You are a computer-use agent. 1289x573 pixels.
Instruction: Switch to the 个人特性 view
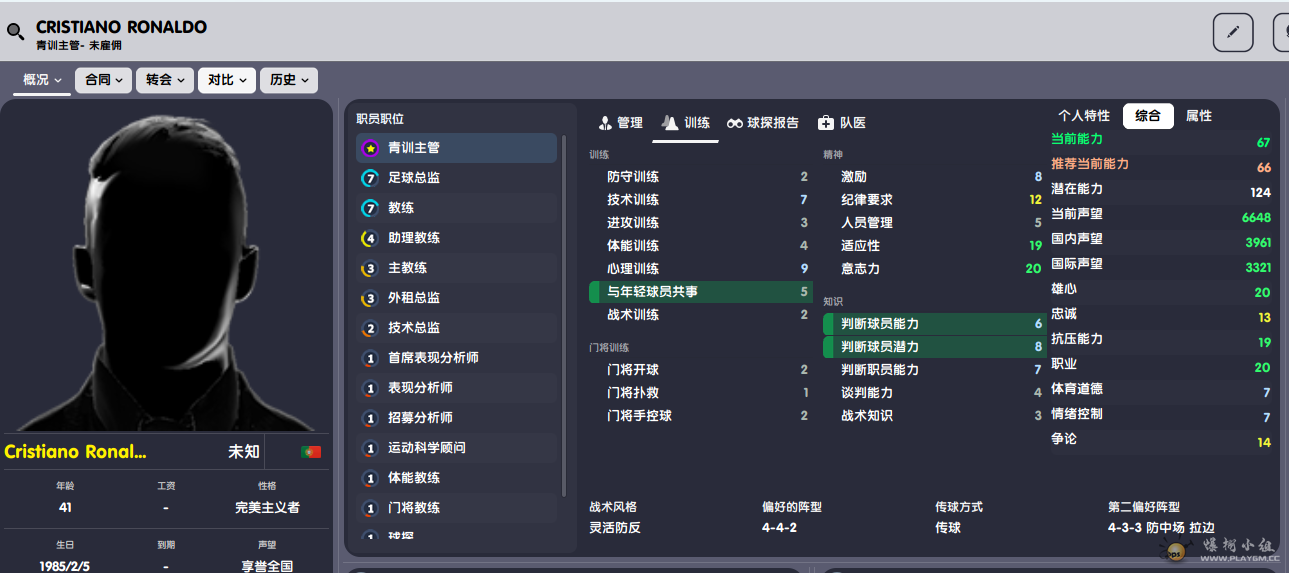coord(1084,116)
